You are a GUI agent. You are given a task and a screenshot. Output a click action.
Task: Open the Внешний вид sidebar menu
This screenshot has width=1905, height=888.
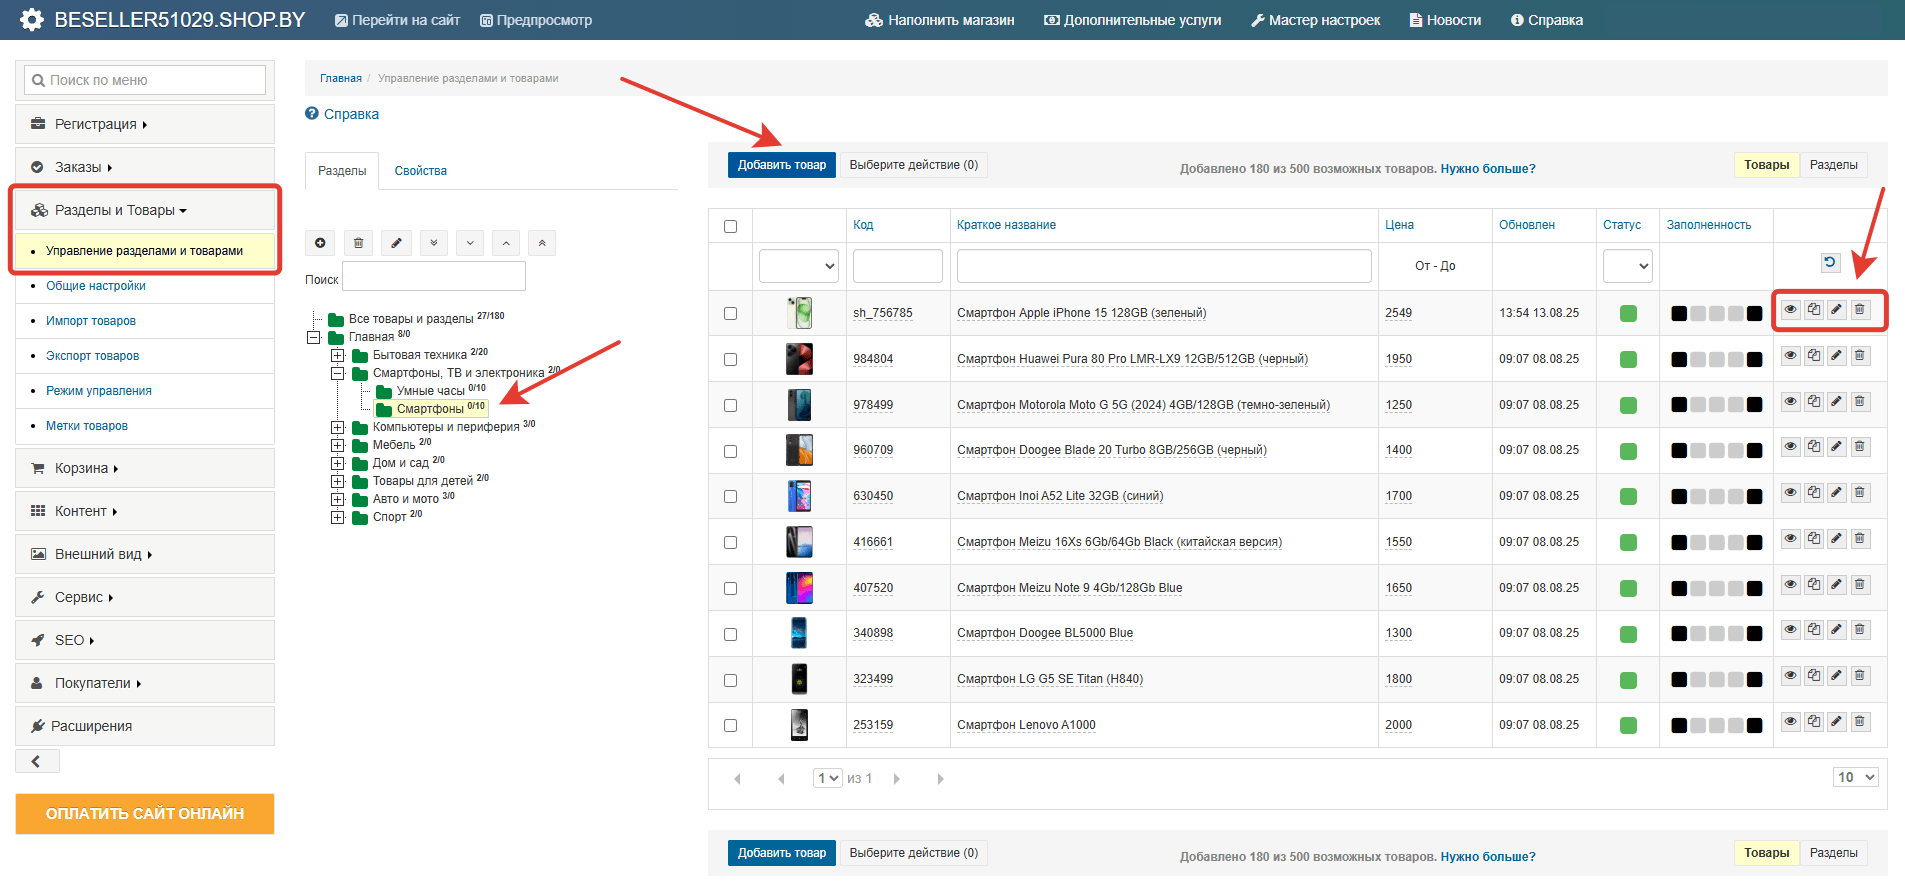pos(98,554)
